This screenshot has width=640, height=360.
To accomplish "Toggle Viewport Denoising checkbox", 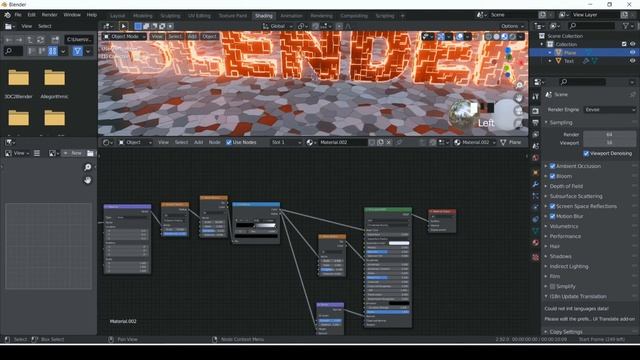I will pyautogui.click(x=586, y=153).
